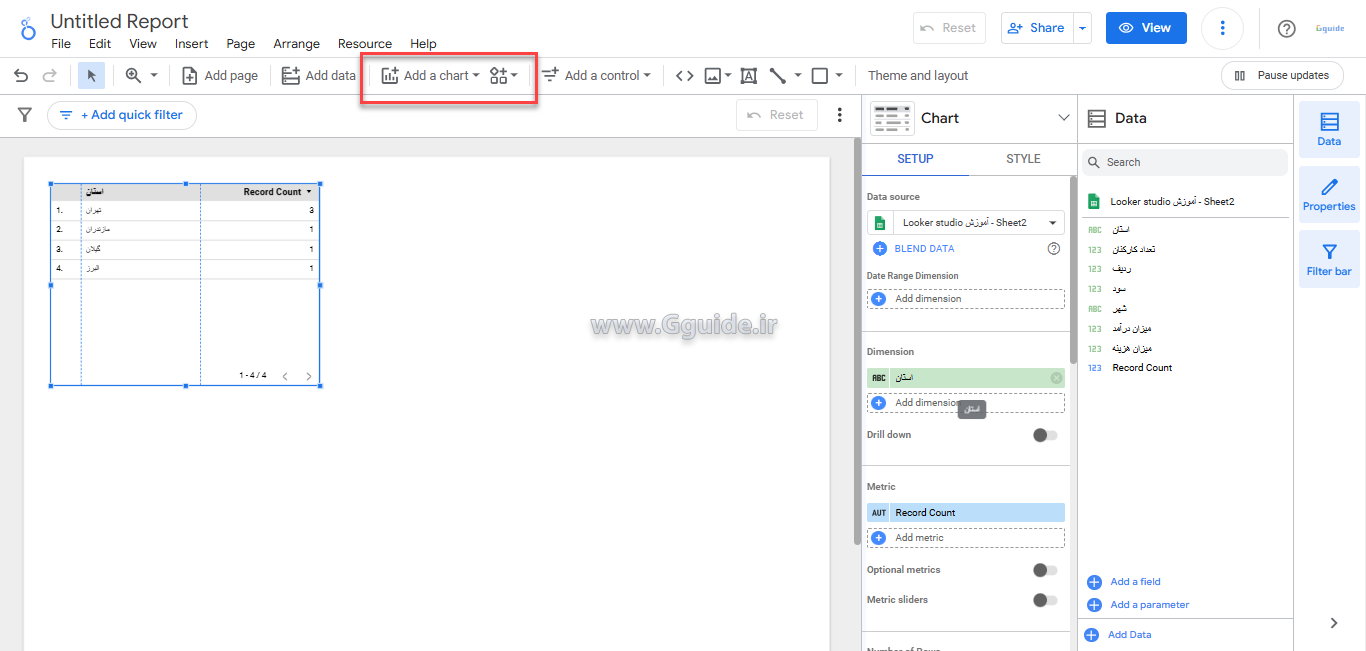Enable Metric sliders
This screenshot has width=1366, height=651.
click(x=1045, y=599)
